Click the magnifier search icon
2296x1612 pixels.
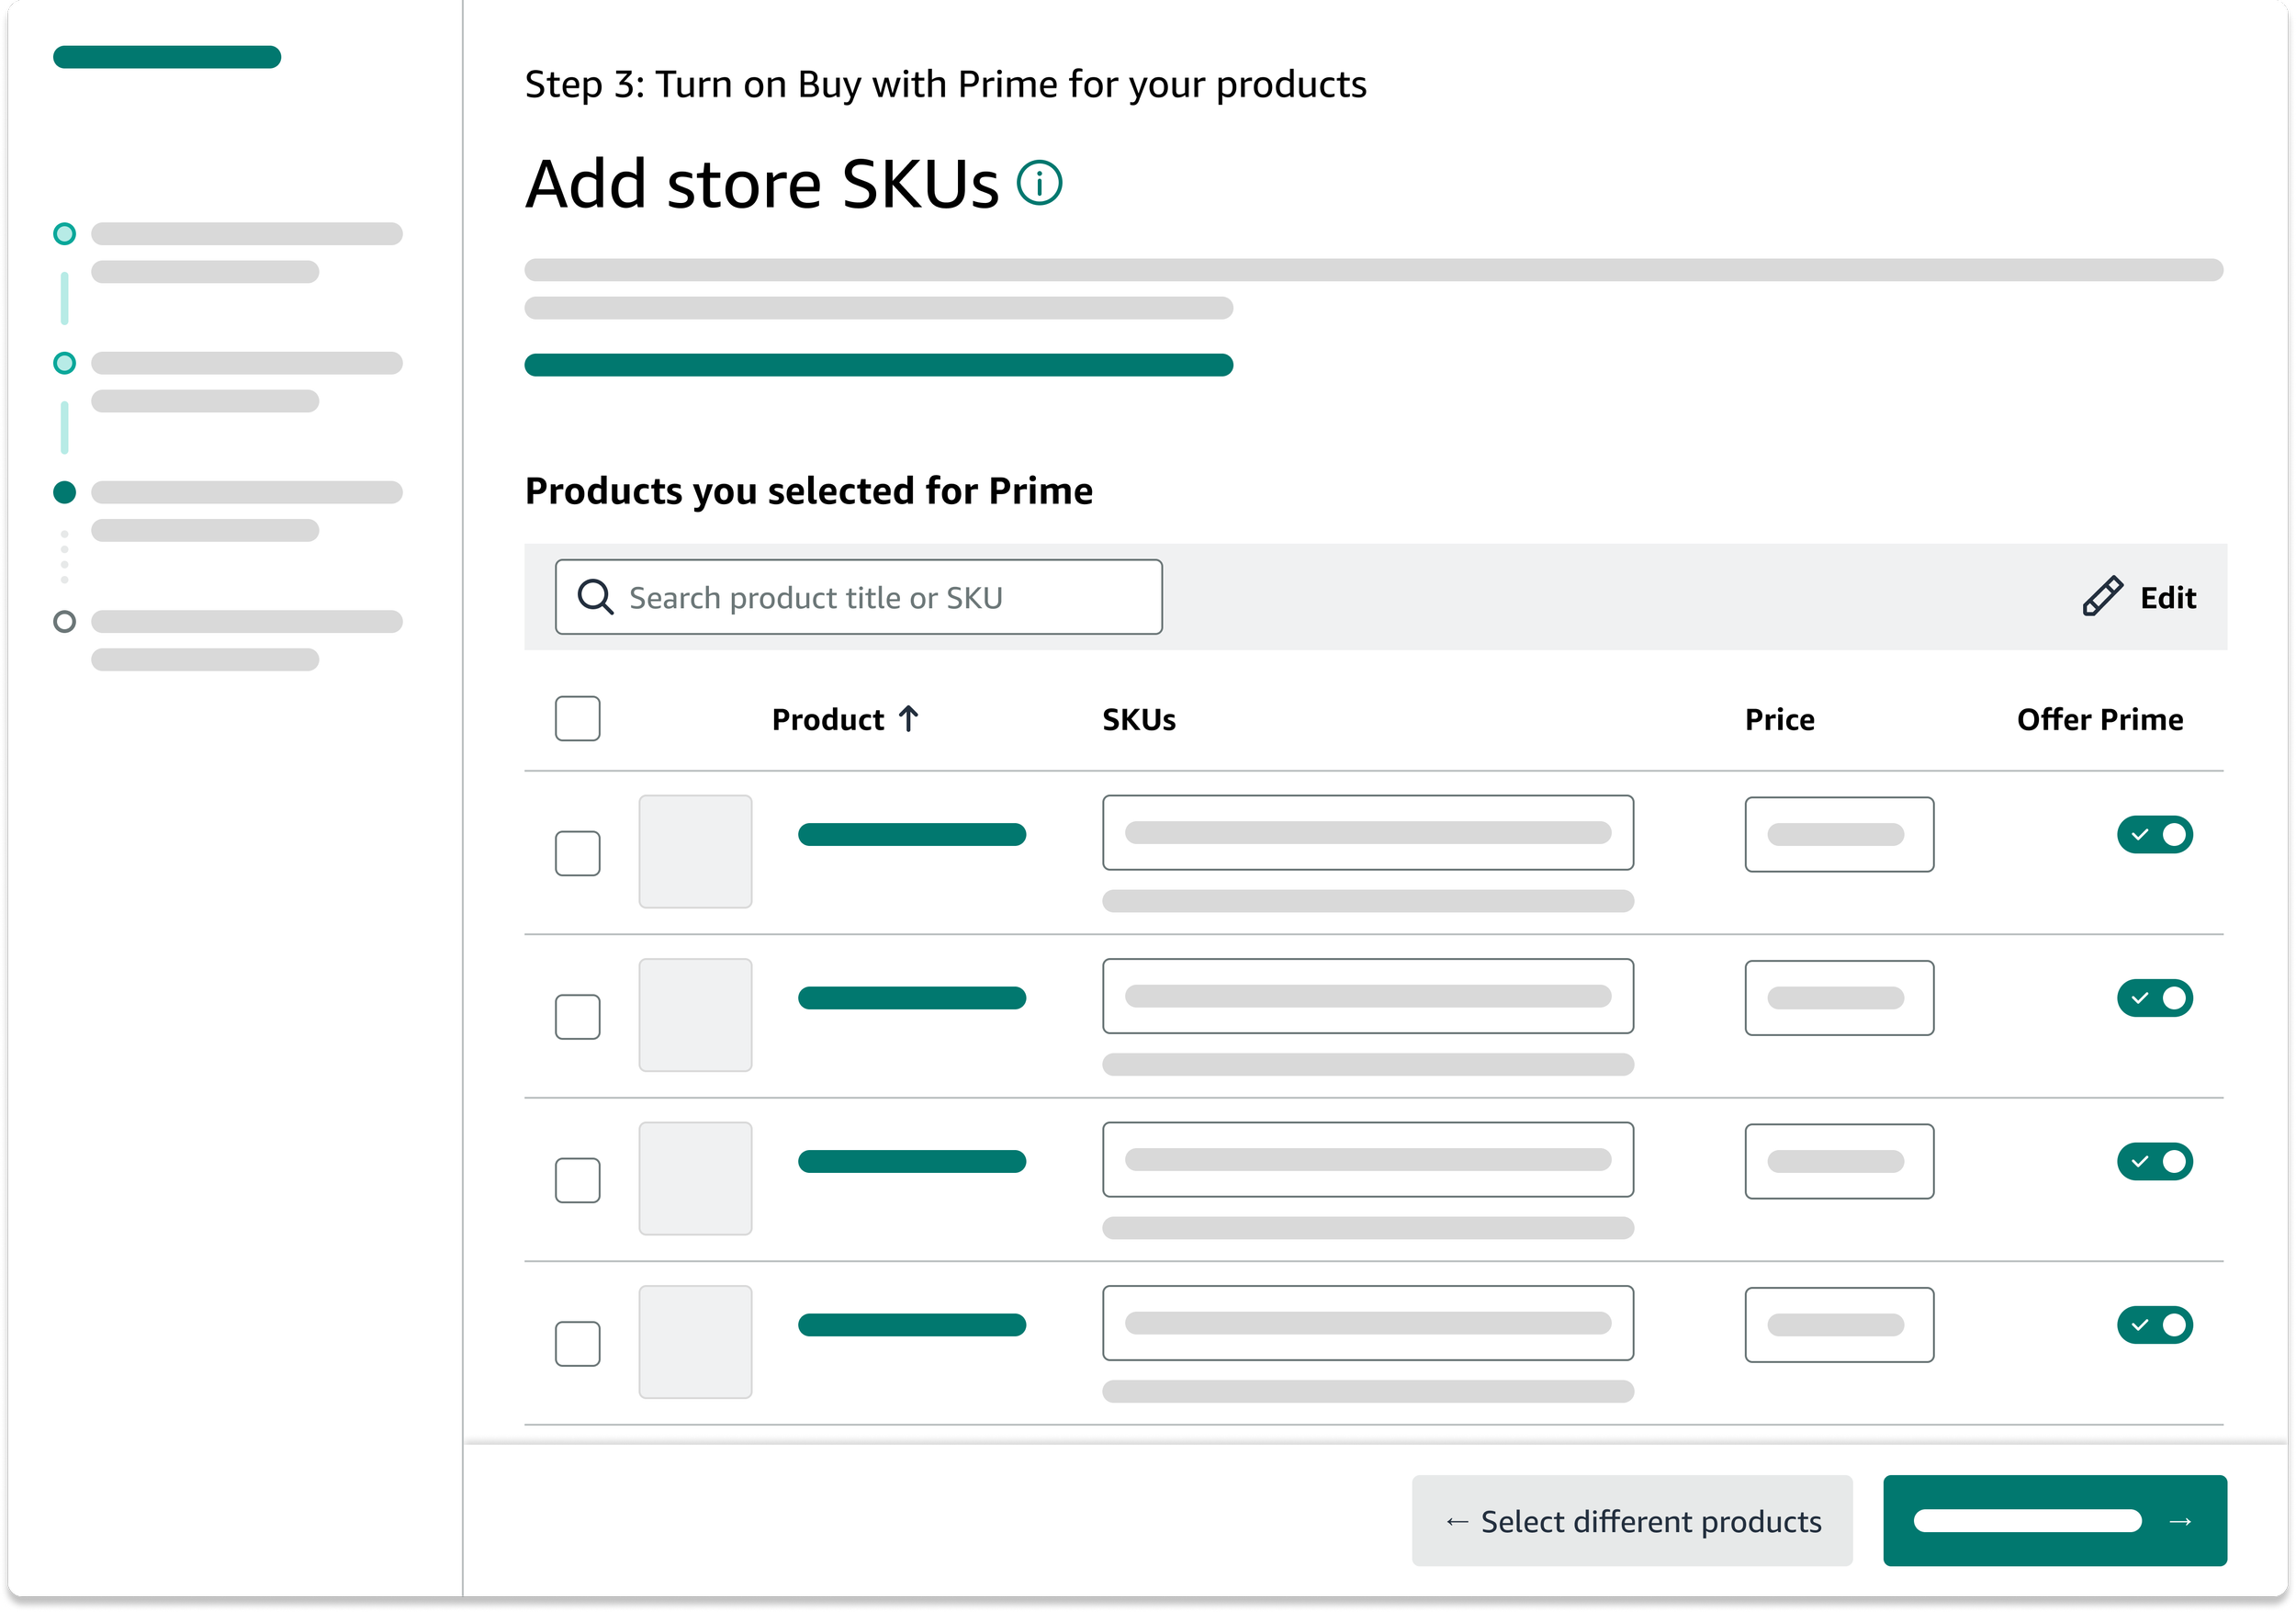pos(595,597)
